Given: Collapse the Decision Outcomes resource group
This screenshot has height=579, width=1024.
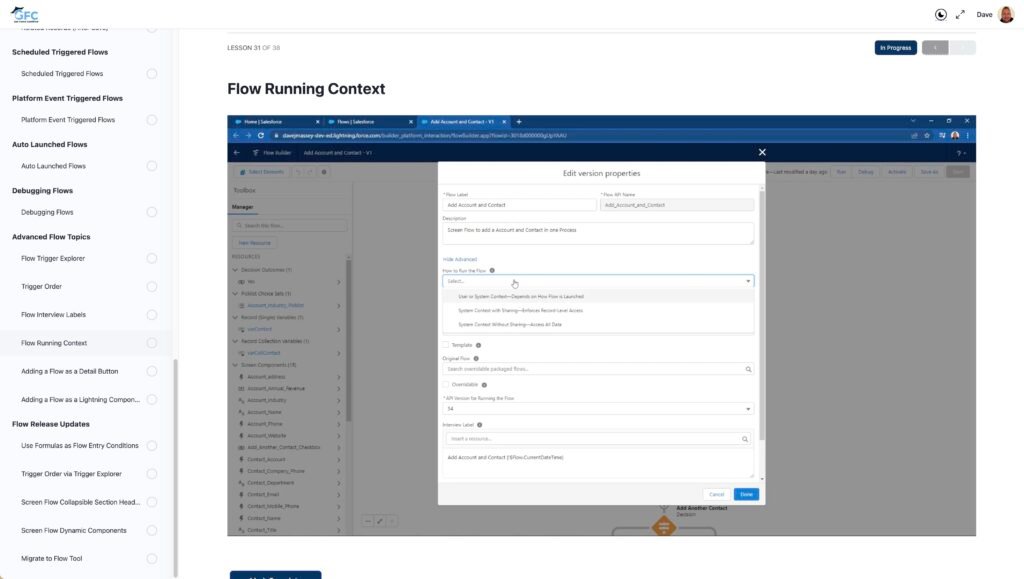Looking at the screenshot, I should [x=236, y=270].
